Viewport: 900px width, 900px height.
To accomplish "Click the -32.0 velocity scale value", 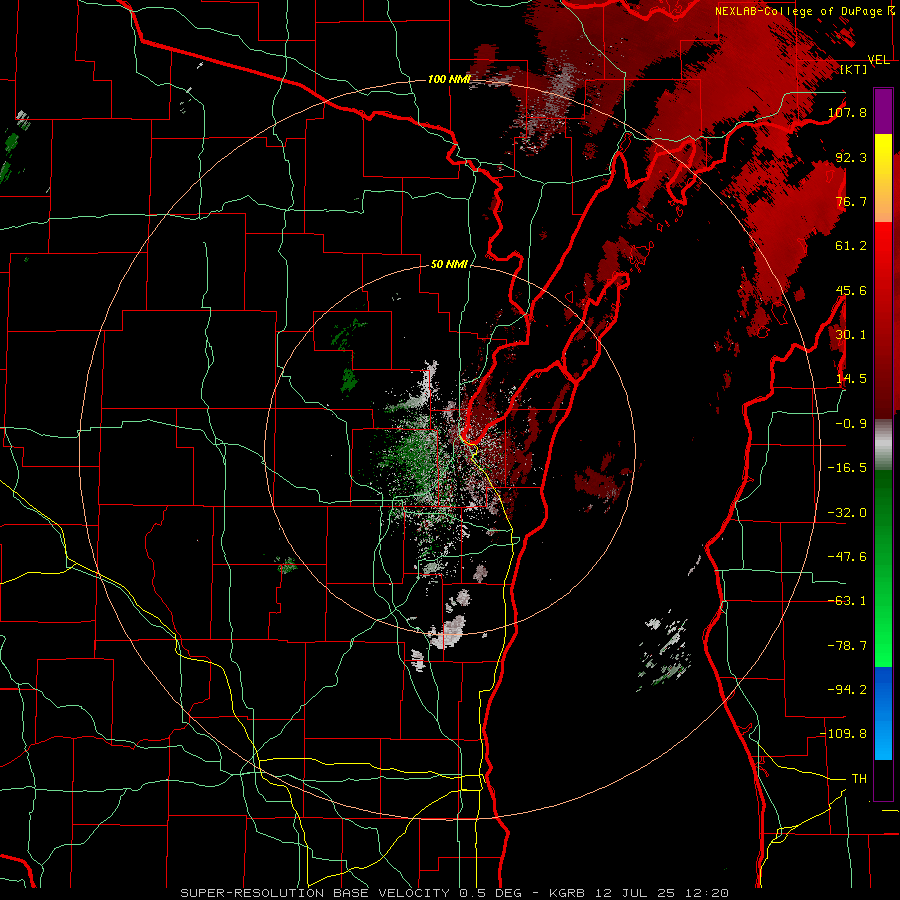I will (847, 513).
